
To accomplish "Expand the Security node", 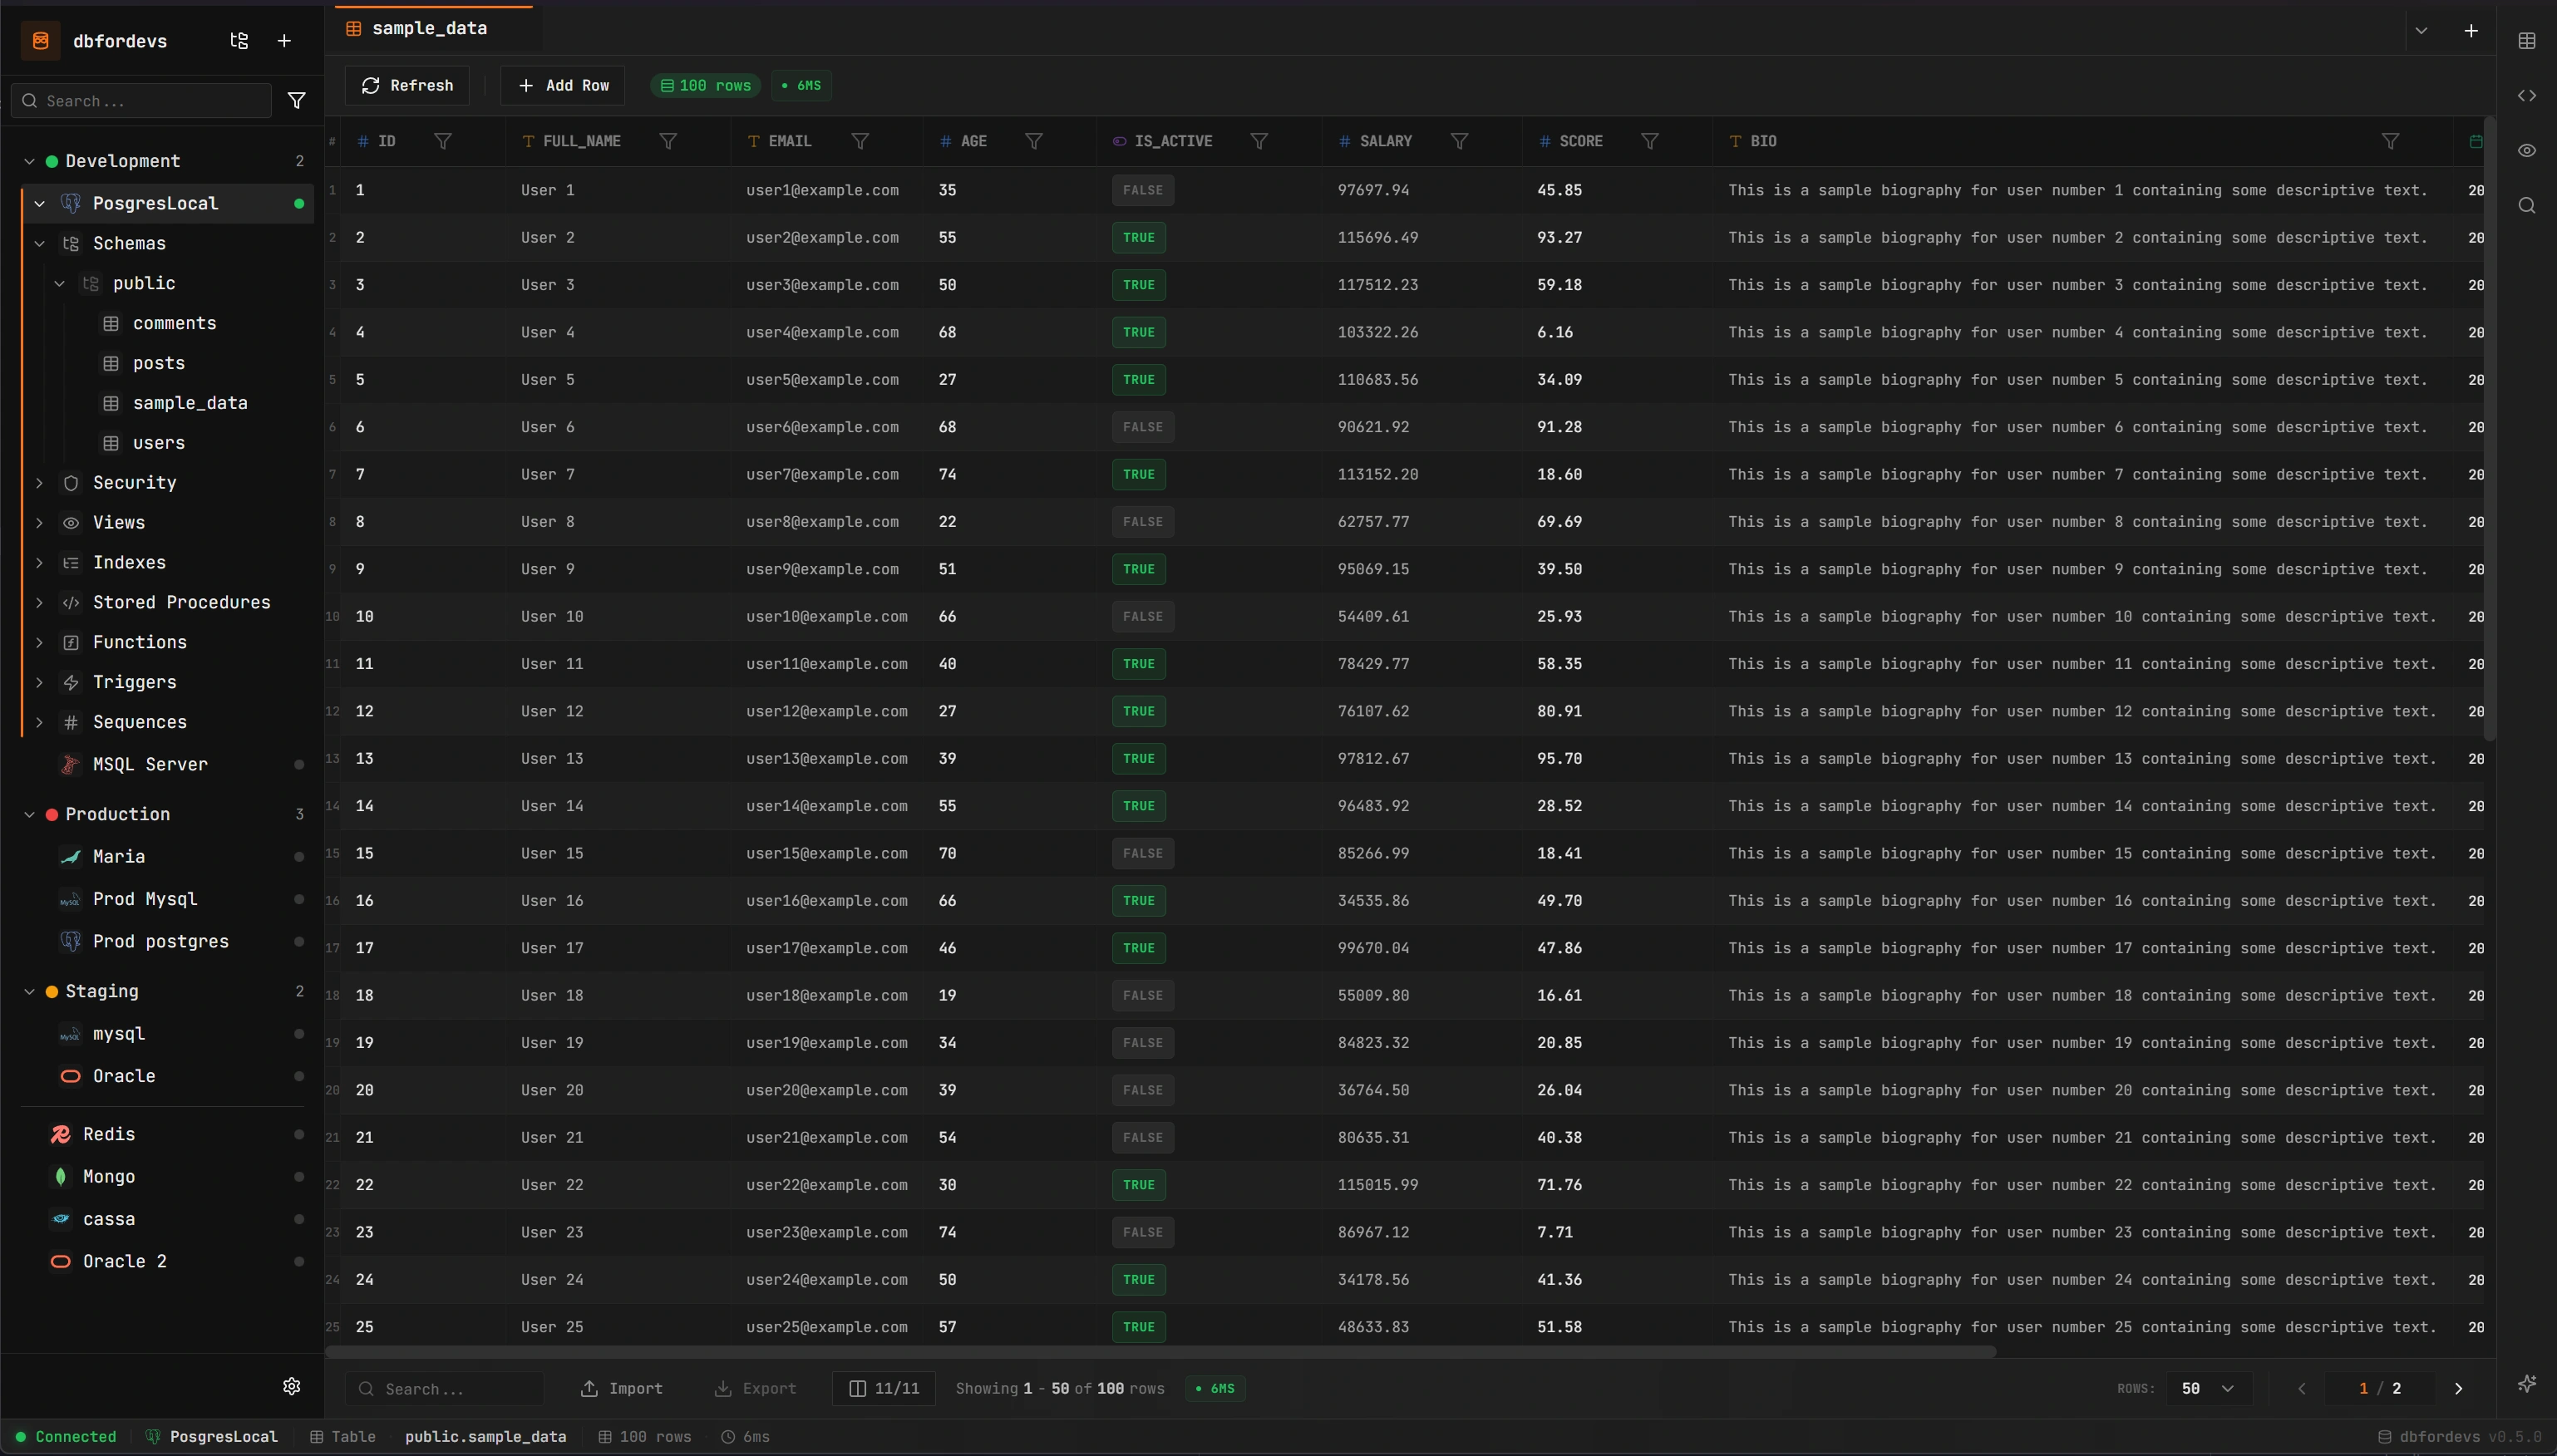I will [39, 483].
